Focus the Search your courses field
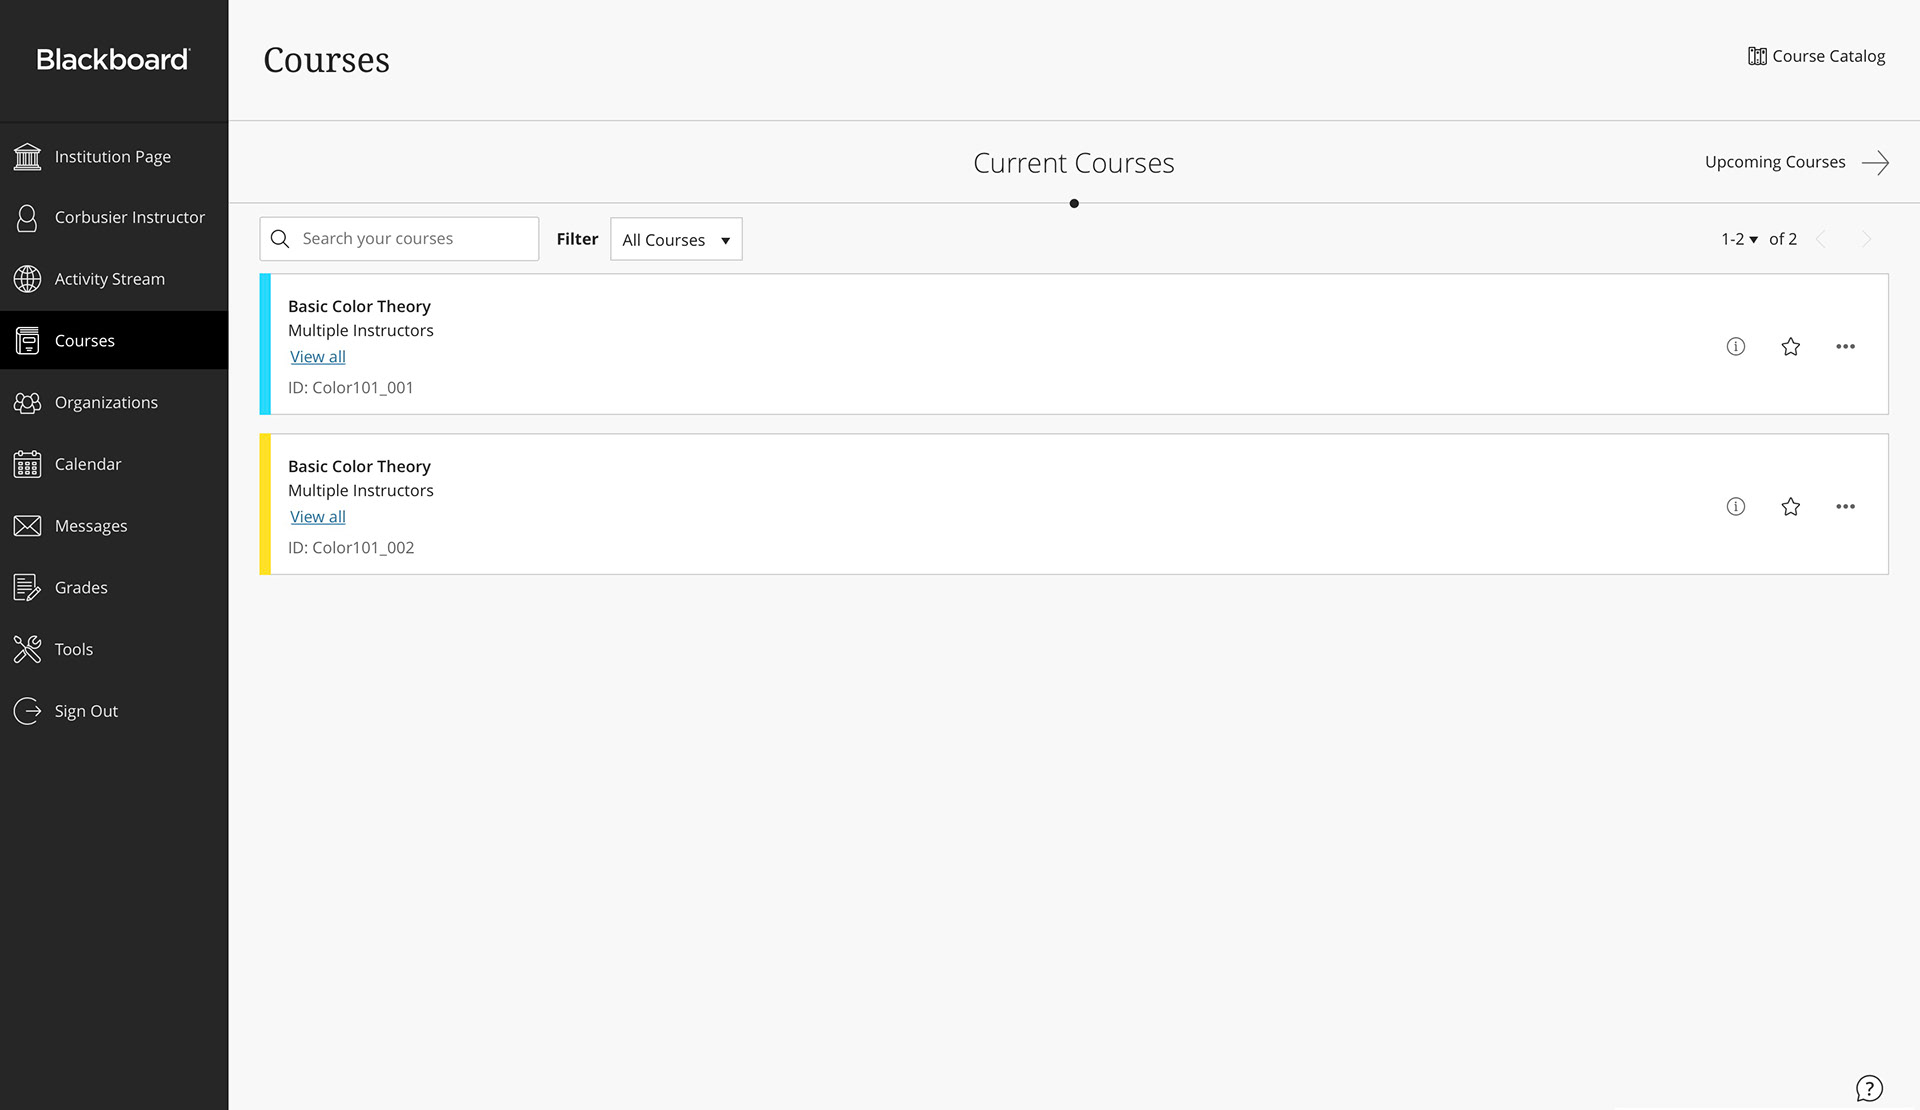1920x1110 pixels. click(x=399, y=239)
